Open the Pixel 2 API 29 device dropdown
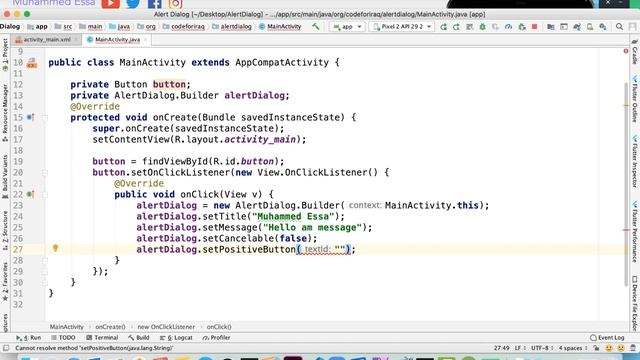Viewport: 640px width, 360px height. (402, 27)
